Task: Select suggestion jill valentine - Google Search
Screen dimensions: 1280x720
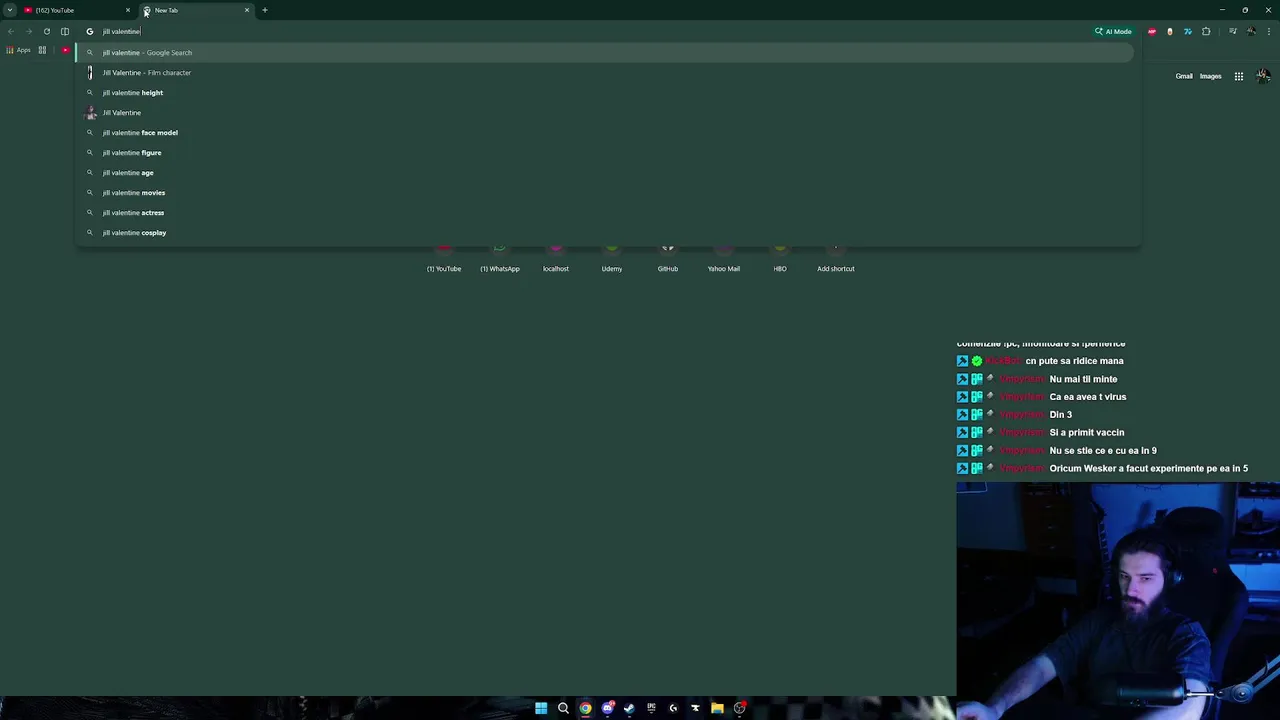Action: (x=606, y=52)
